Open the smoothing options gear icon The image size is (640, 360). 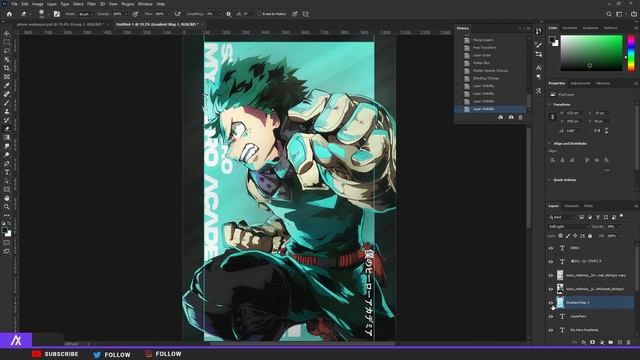[x=229, y=14]
